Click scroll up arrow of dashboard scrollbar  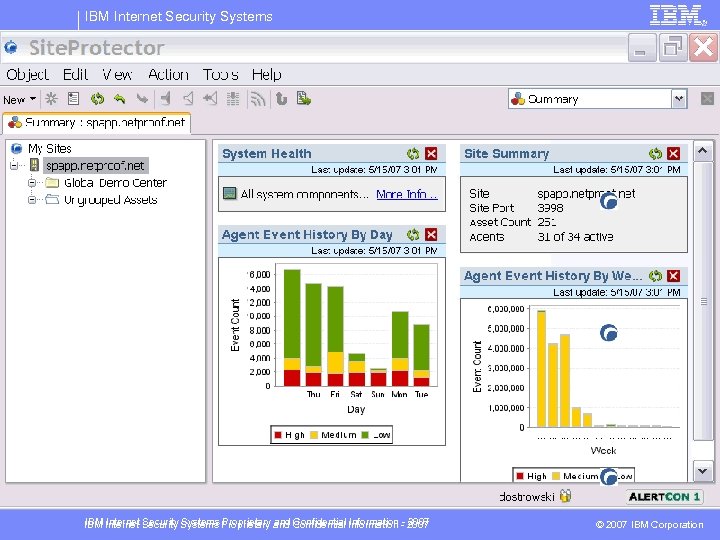[x=703, y=151]
